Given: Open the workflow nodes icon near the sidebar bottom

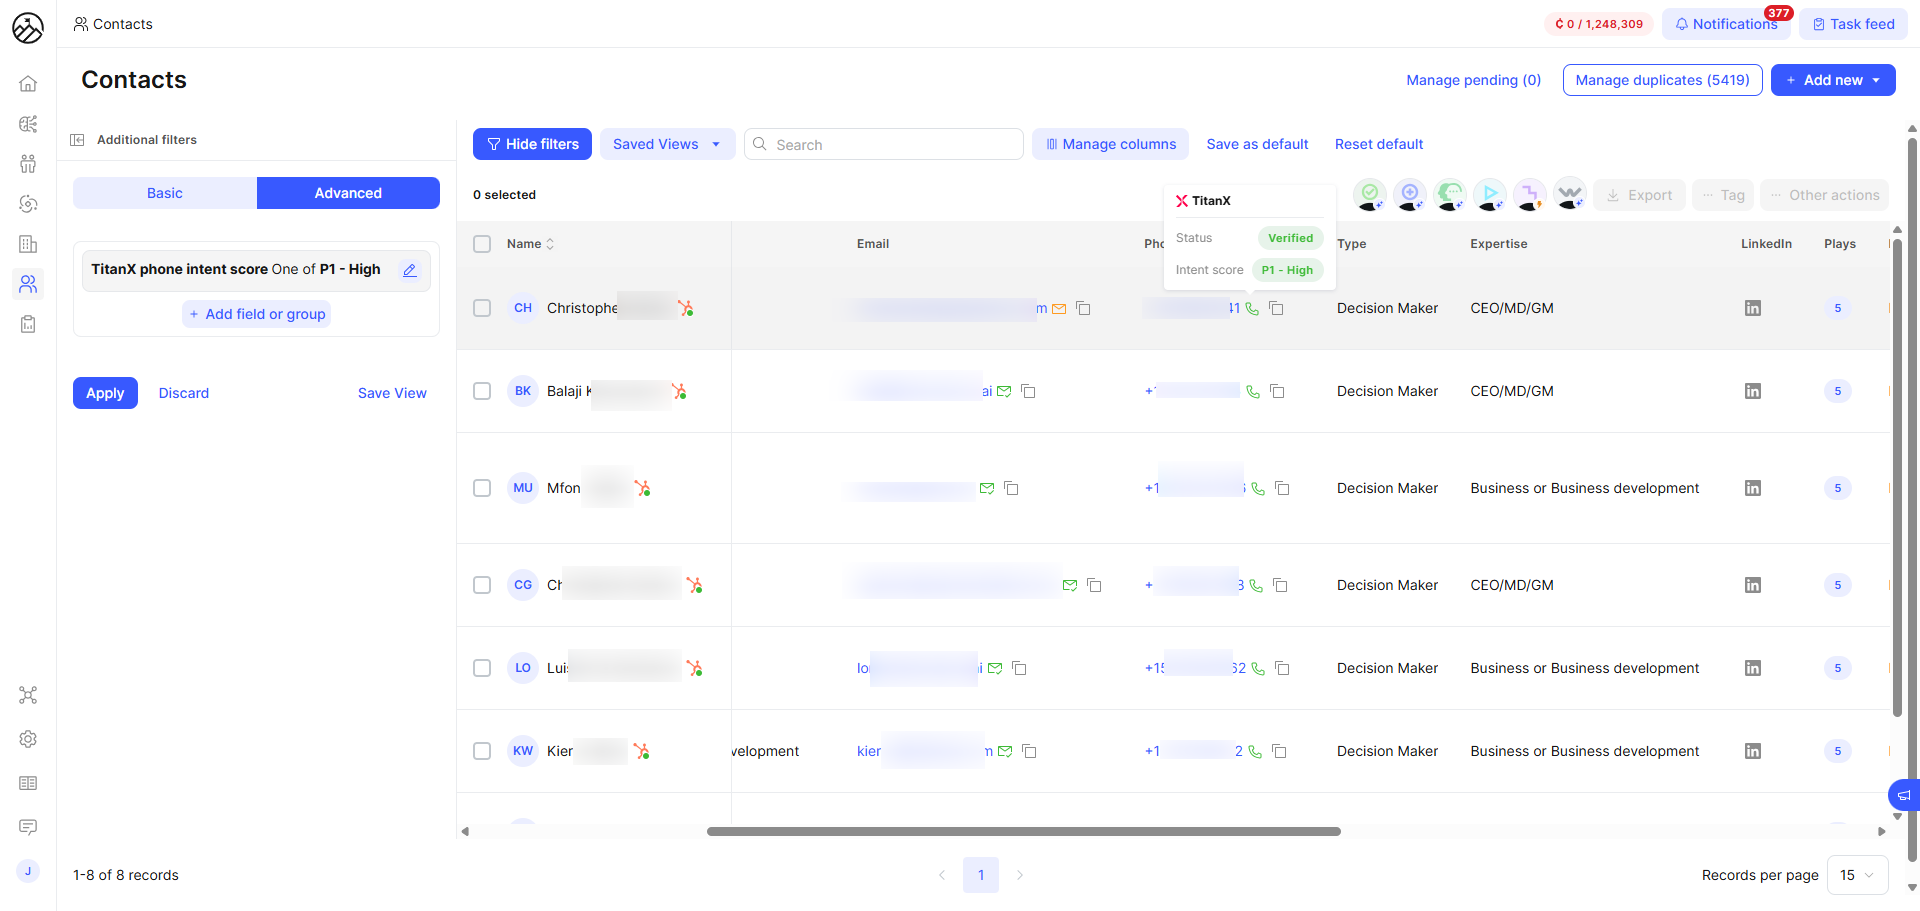Looking at the screenshot, I should [28, 695].
